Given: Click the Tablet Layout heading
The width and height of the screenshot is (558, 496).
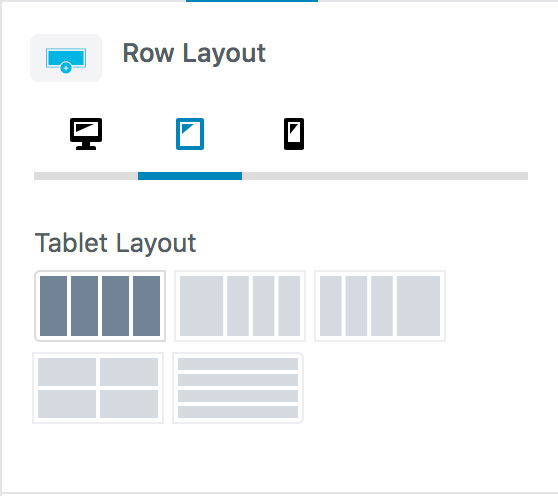Looking at the screenshot, I should click(115, 243).
